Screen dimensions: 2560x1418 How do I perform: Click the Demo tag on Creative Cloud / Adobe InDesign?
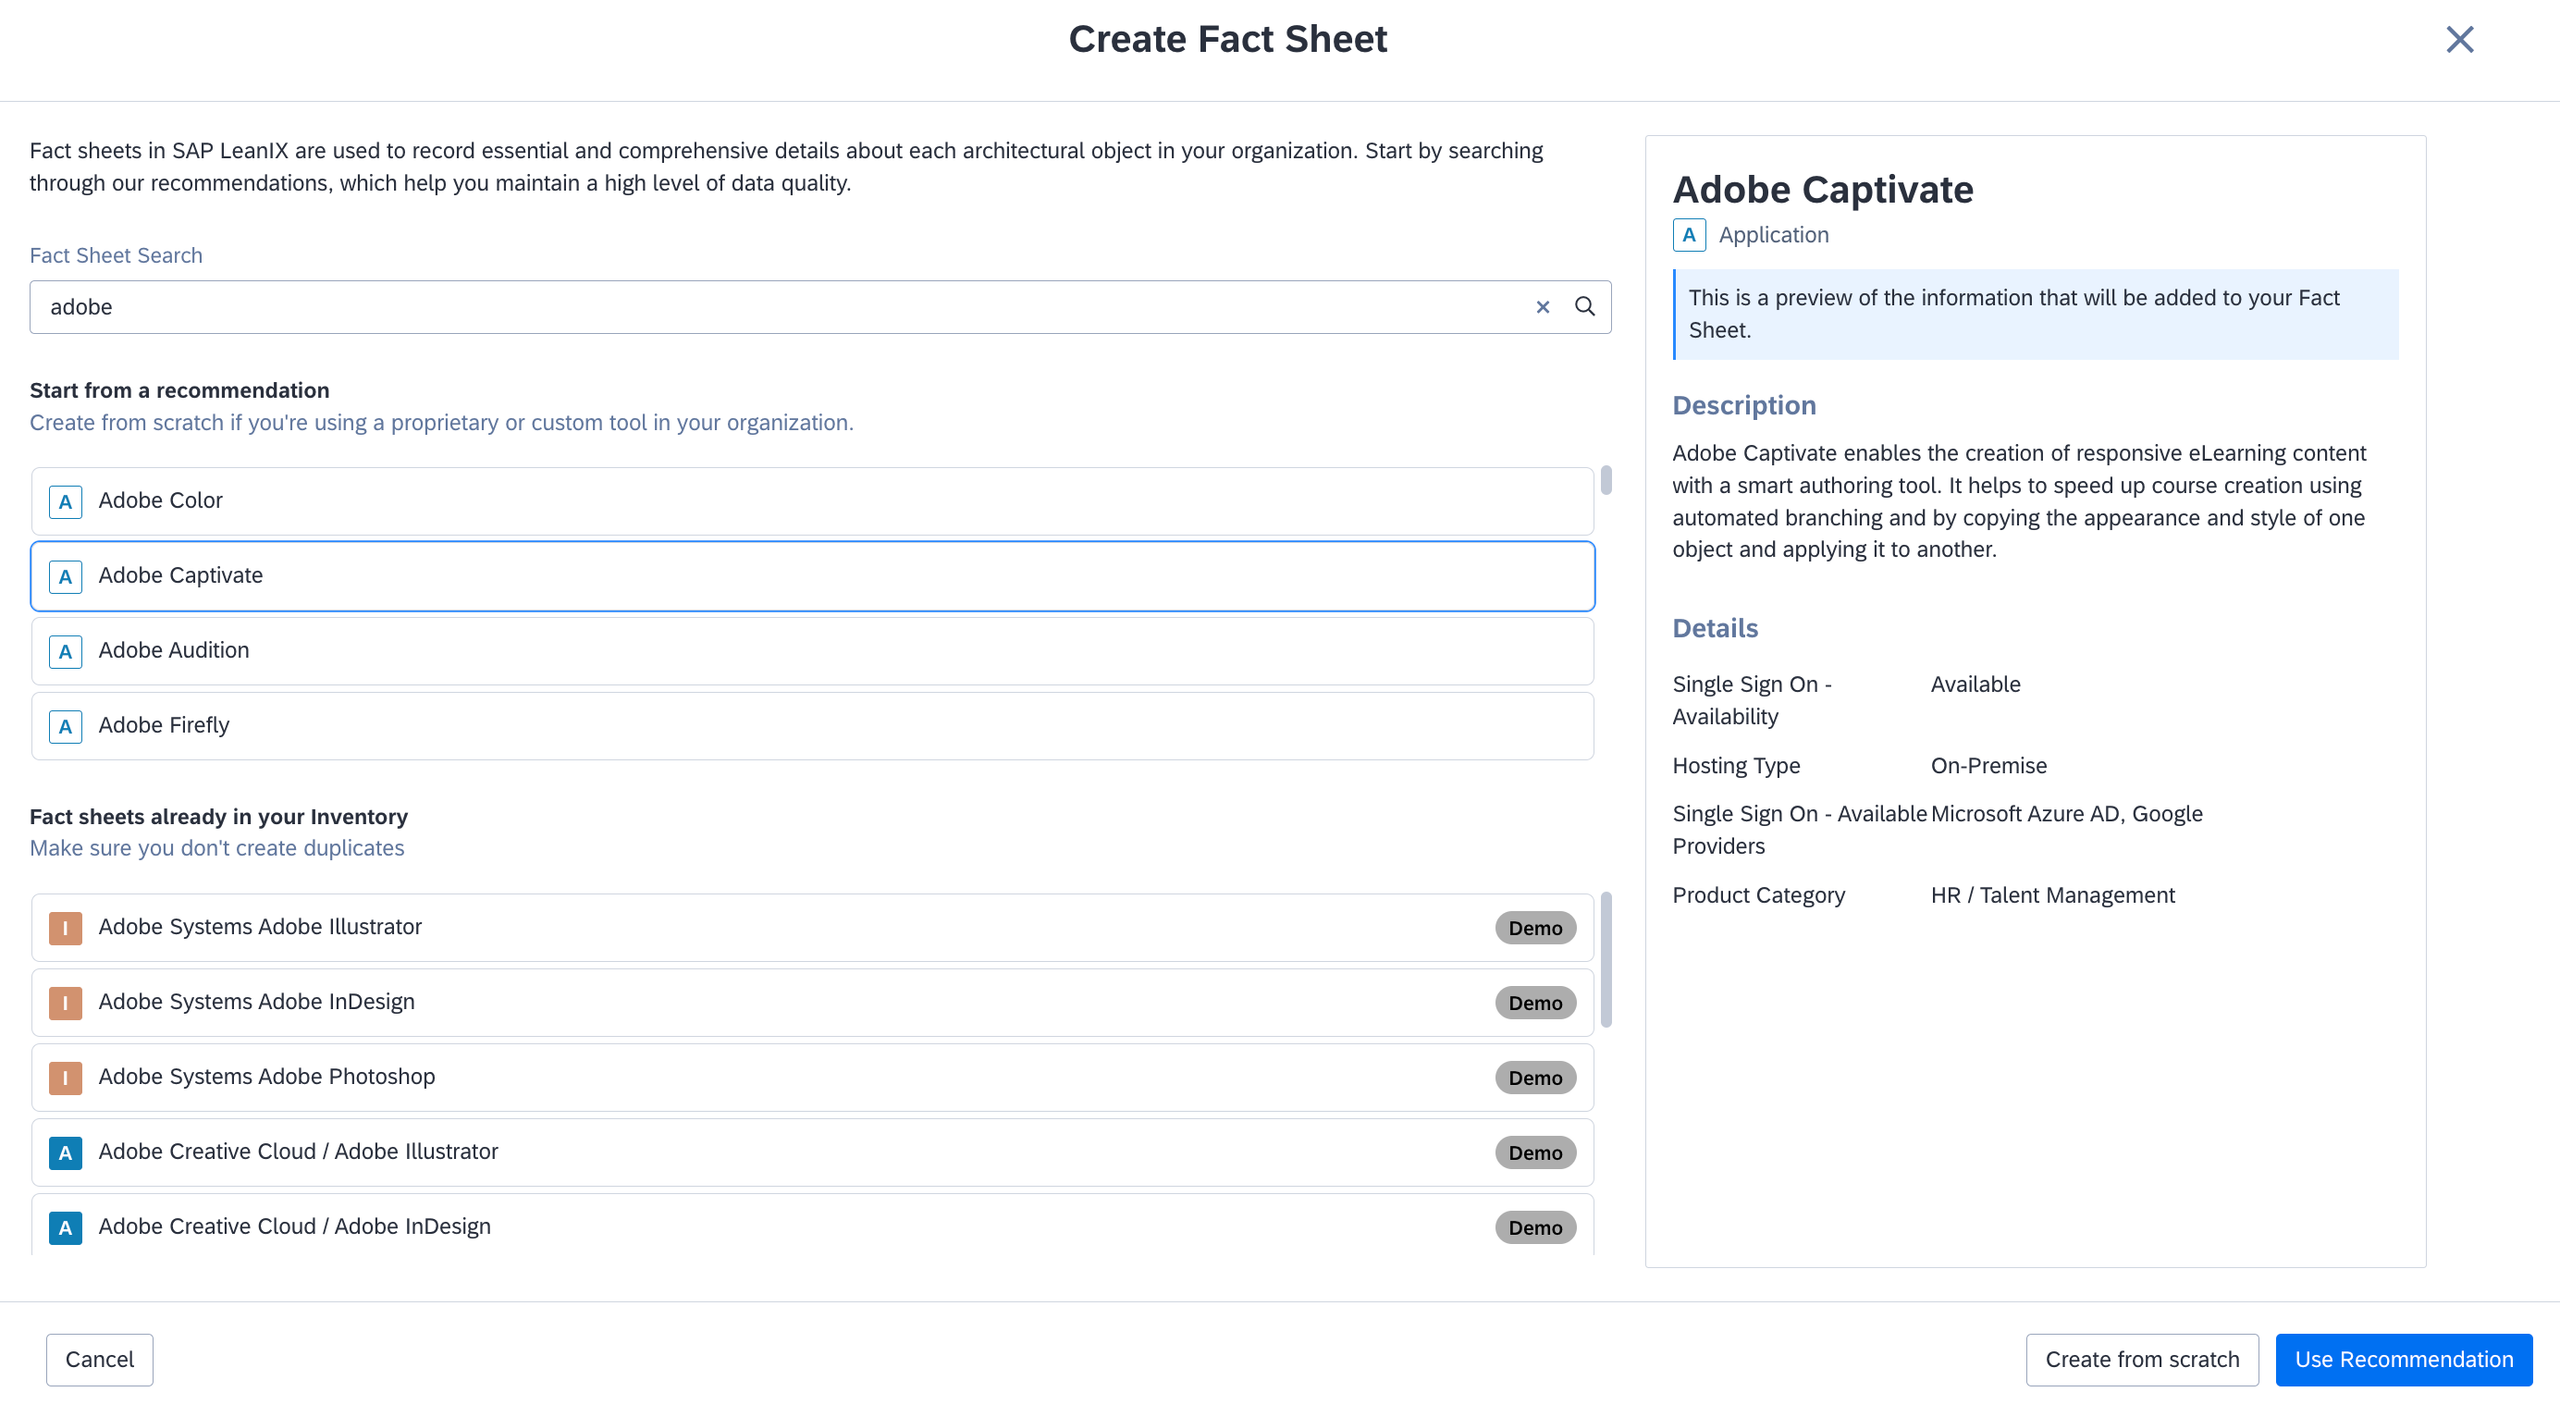click(x=1535, y=1228)
